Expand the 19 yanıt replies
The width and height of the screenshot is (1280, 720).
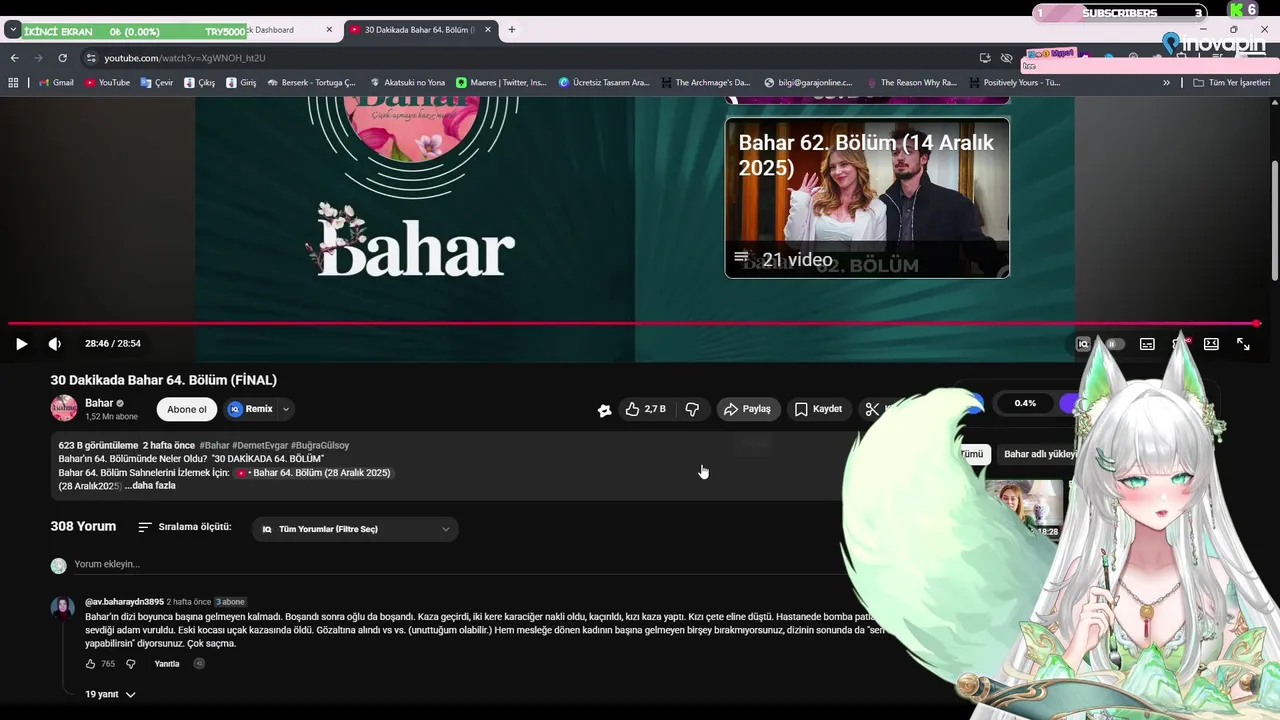(x=110, y=694)
